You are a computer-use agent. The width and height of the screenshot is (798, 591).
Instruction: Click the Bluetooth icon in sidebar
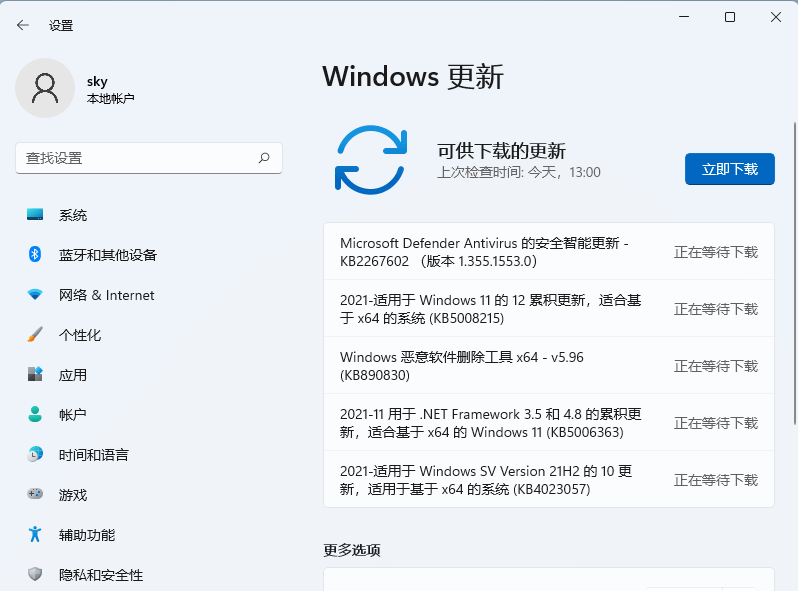35,255
